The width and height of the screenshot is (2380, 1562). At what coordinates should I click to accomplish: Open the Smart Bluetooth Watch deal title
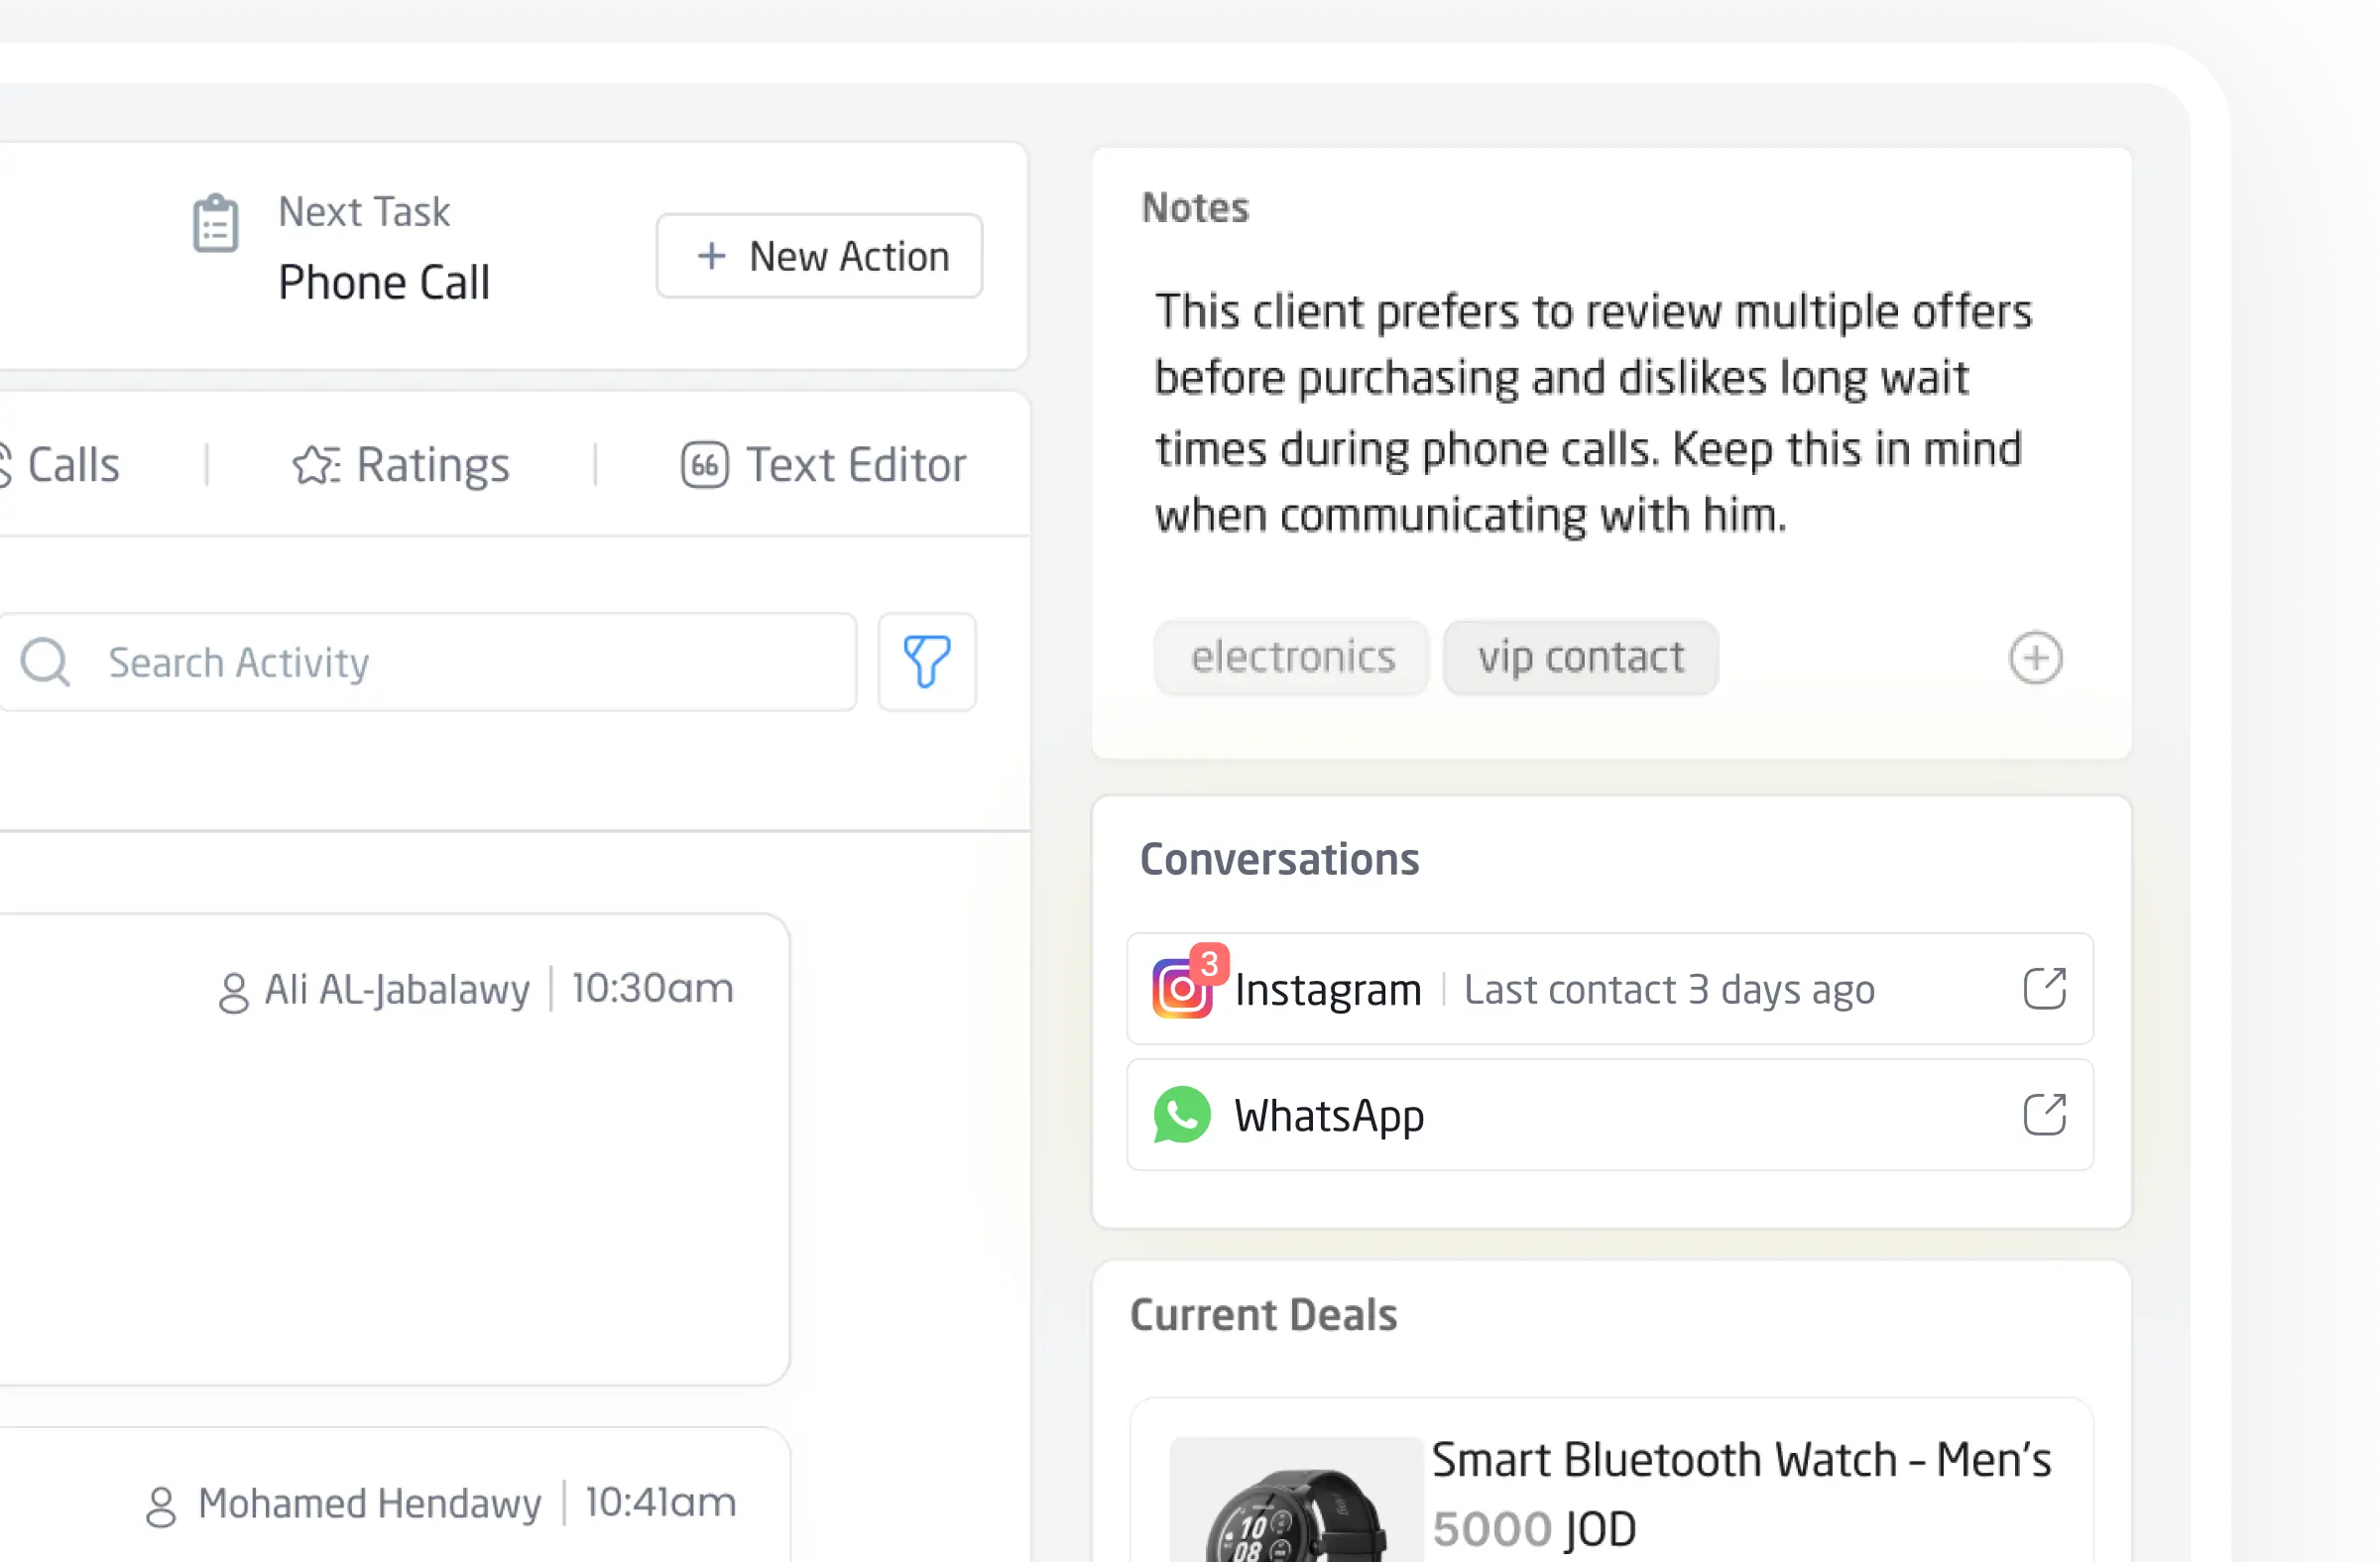1742,1460
